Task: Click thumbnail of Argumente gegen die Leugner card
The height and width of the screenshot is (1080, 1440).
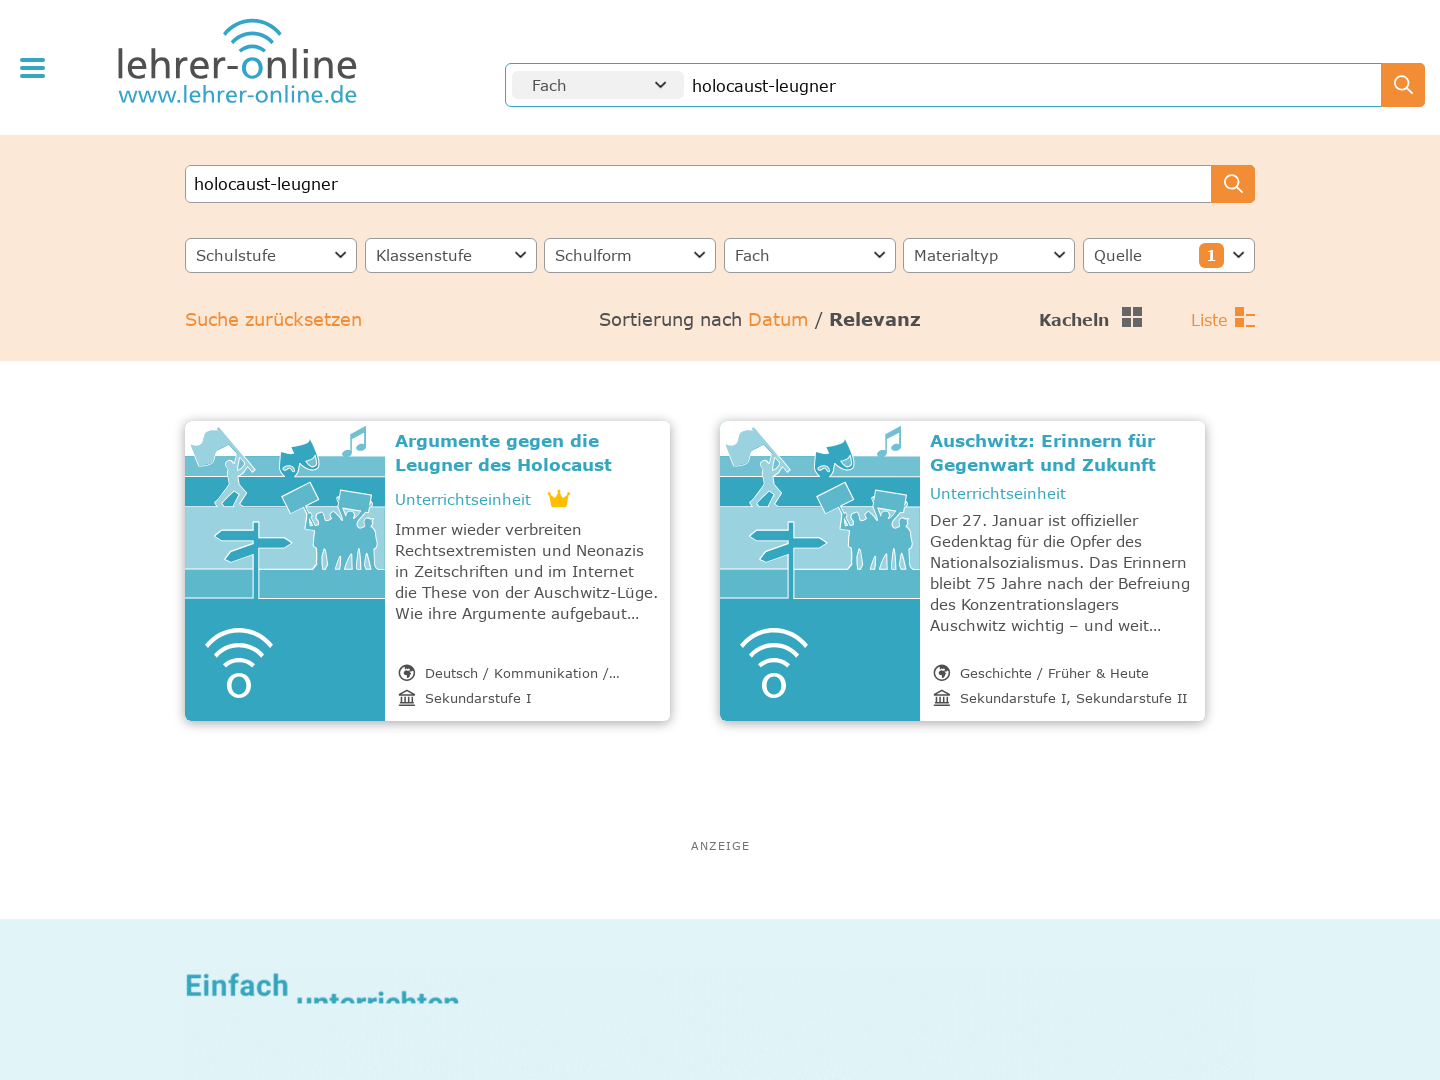Action: point(285,571)
